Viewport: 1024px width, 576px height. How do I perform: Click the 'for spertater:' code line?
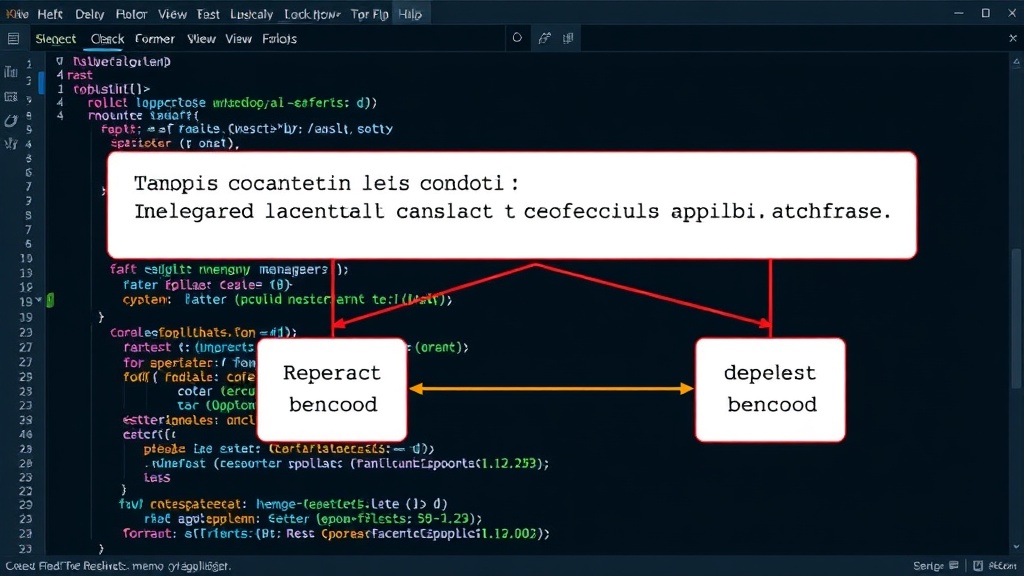tap(189, 362)
